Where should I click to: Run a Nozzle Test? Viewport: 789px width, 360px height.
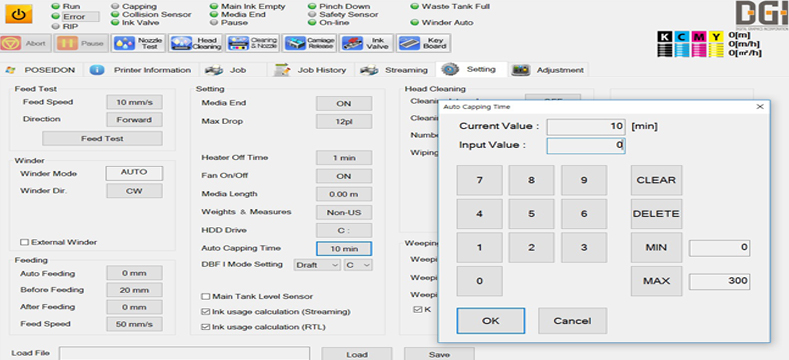(x=138, y=43)
